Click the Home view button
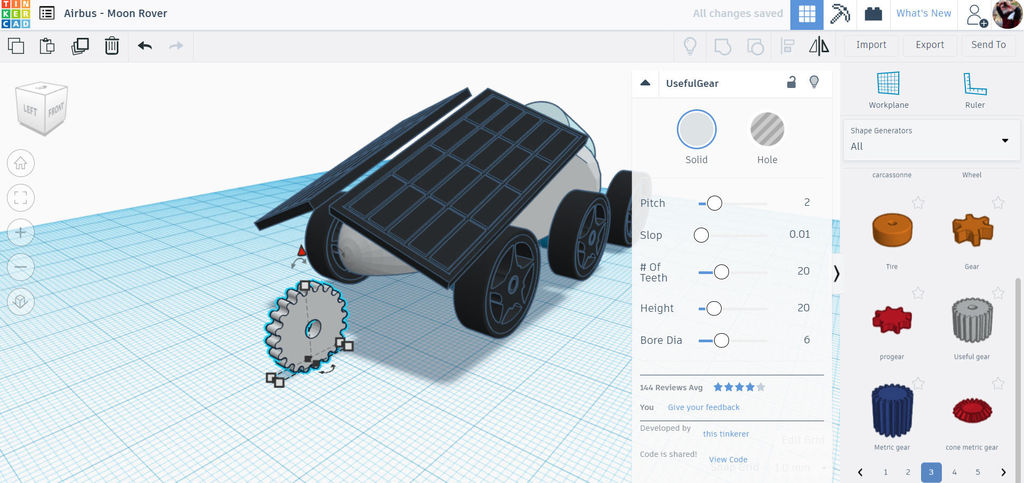The image size is (1024, 483). (21, 164)
